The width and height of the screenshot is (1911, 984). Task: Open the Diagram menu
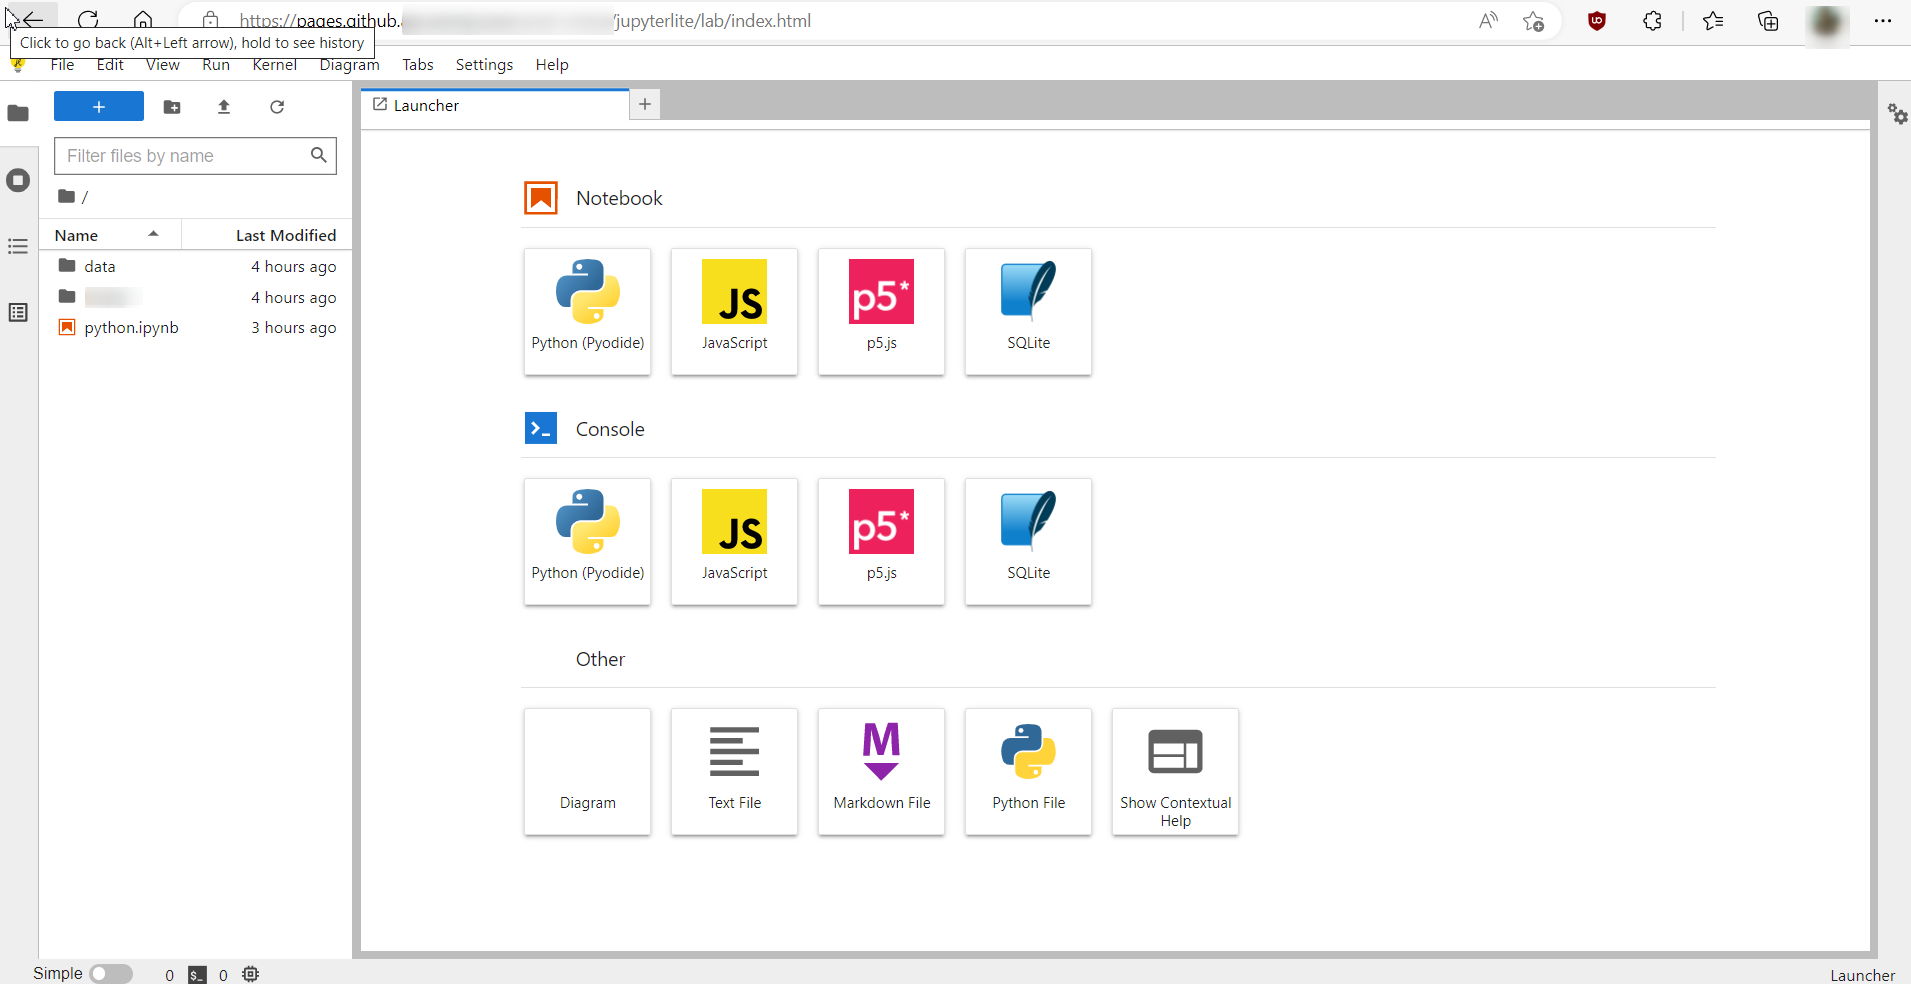click(x=349, y=65)
